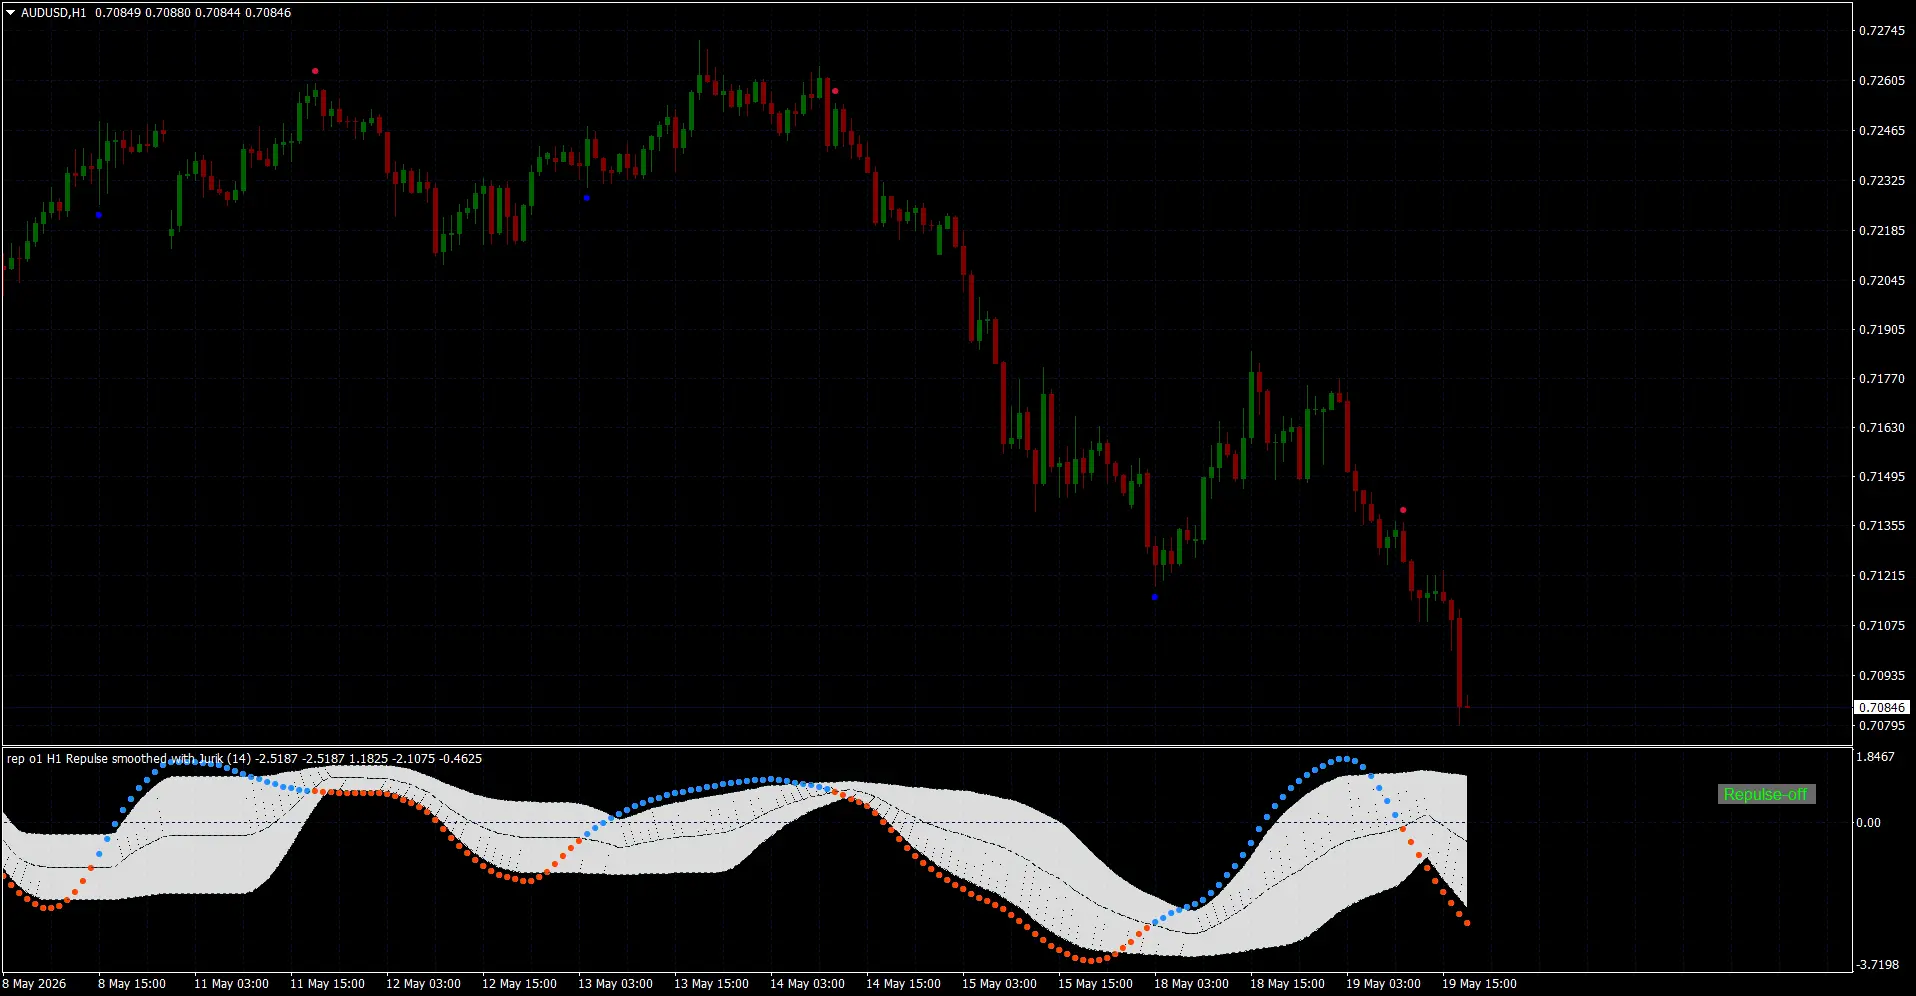This screenshot has height=996, width=1916.
Task: Click the 0.71770 price scale label
Action: (x=1881, y=379)
